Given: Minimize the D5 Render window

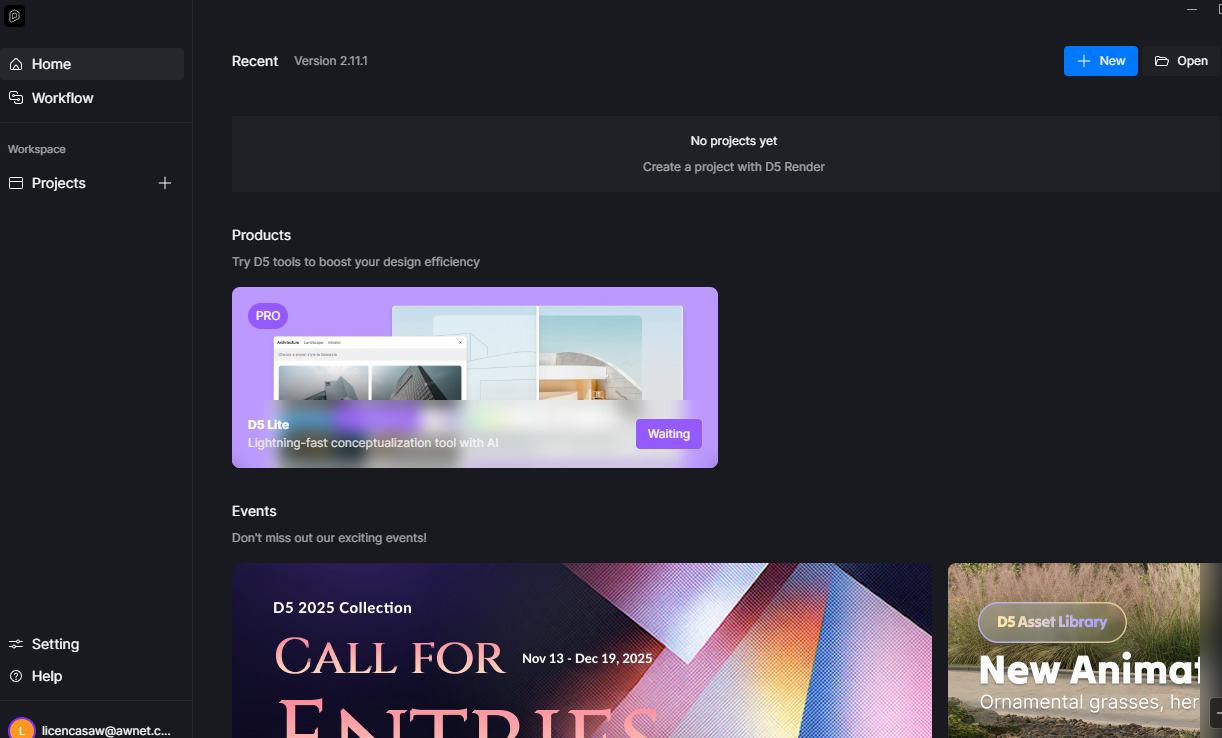Looking at the screenshot, I should point(1192,9).
